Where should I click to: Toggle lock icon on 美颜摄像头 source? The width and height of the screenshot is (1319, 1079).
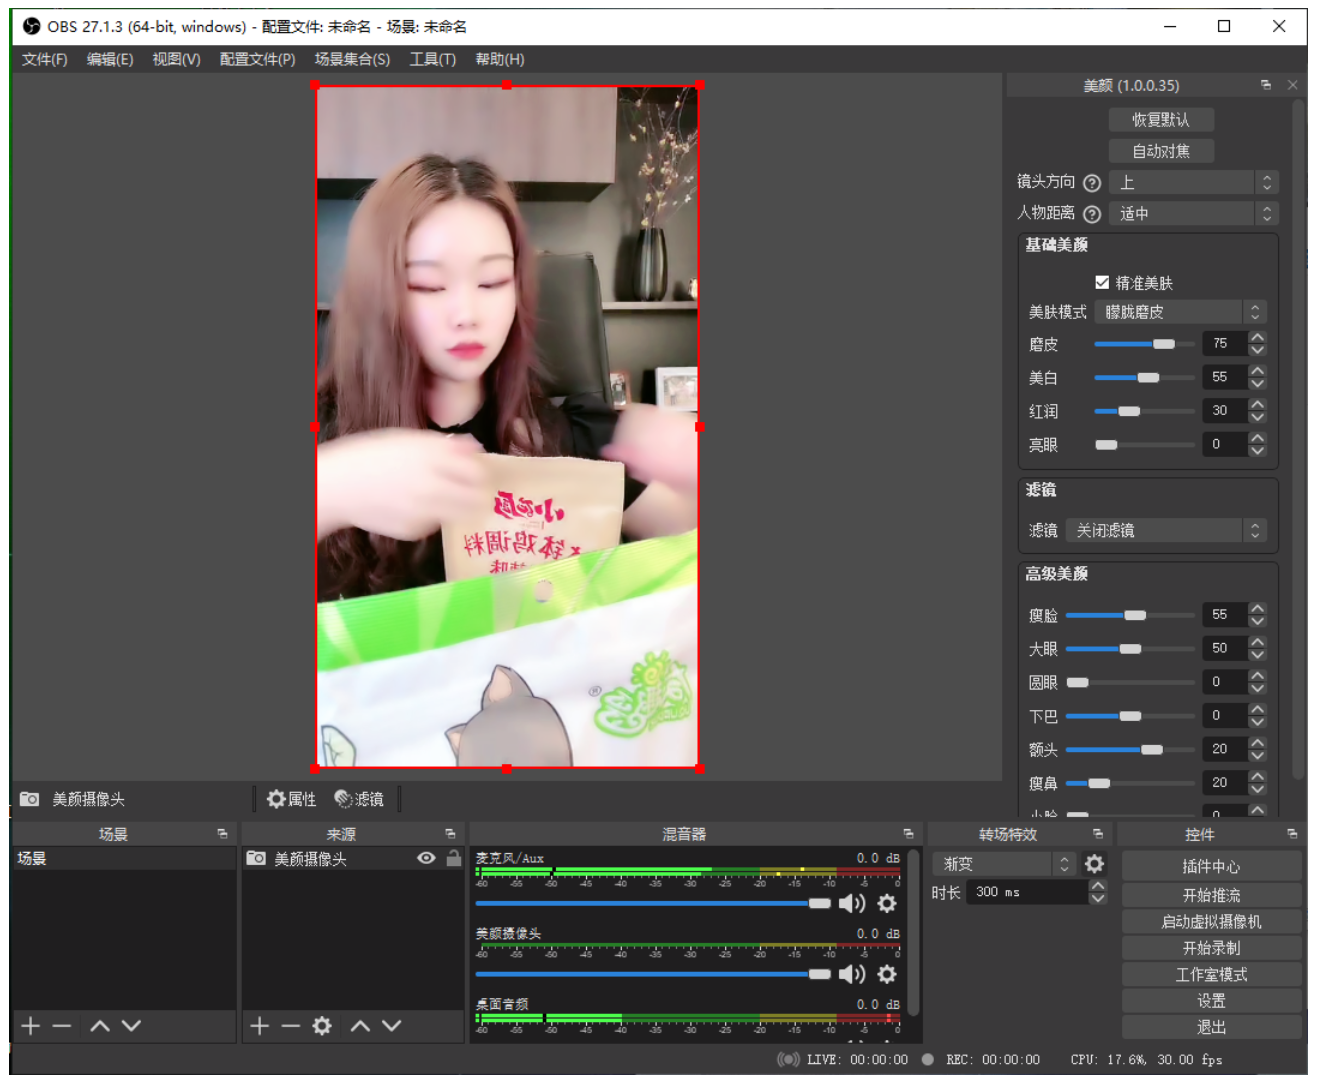tap(454, 858)
